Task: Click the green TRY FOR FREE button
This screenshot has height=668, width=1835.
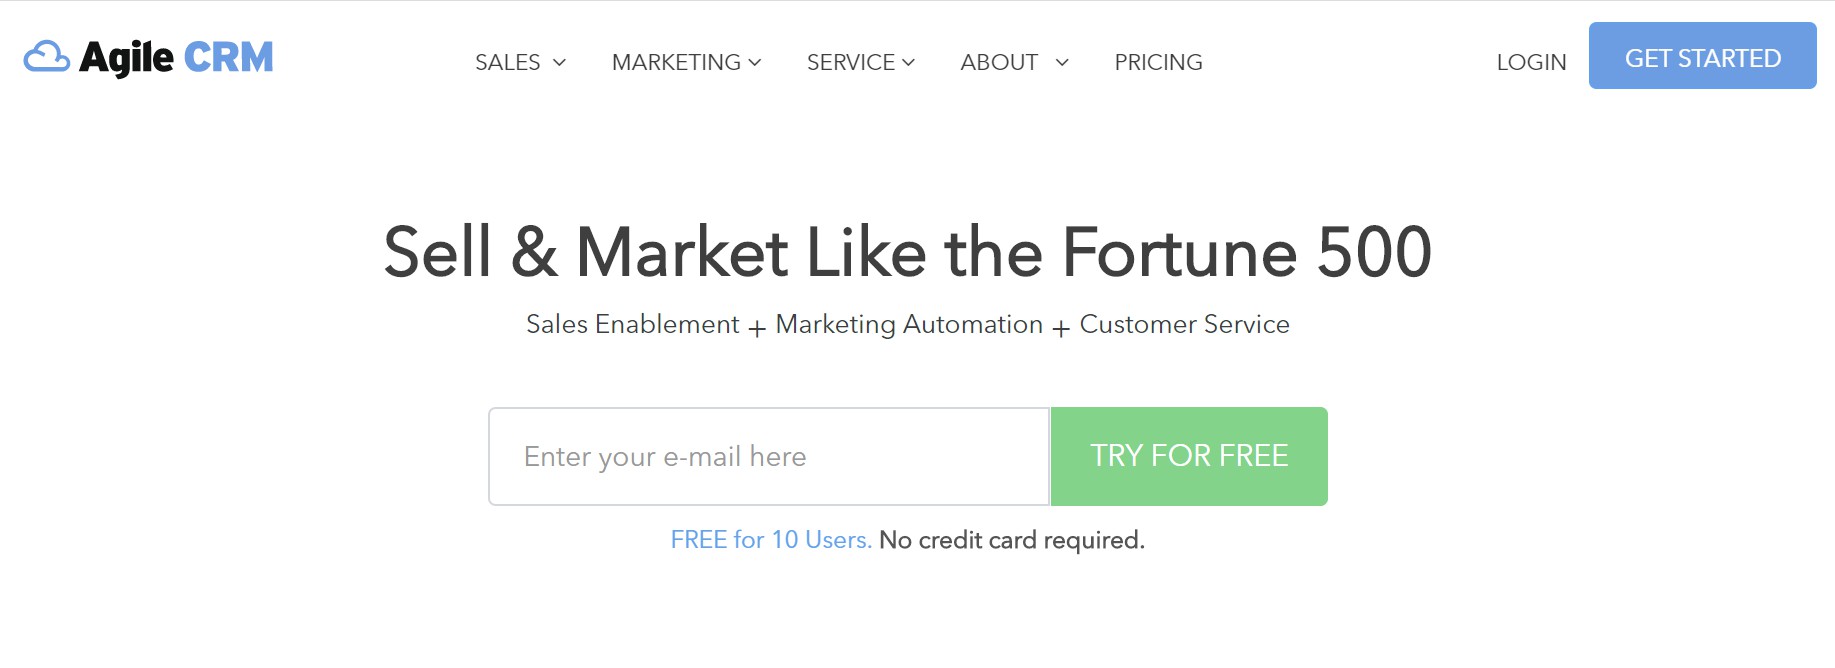Action: click(1189, 456)
